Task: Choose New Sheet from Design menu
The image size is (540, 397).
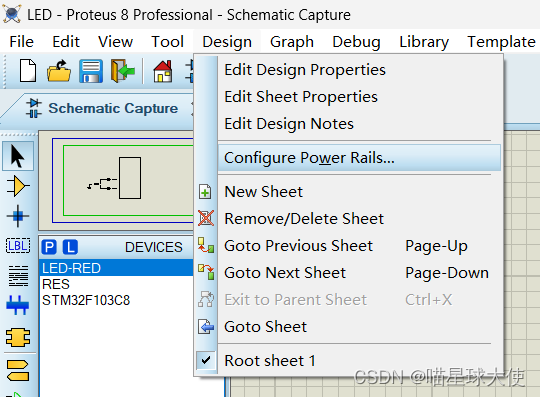Action: tap(348, 192)
